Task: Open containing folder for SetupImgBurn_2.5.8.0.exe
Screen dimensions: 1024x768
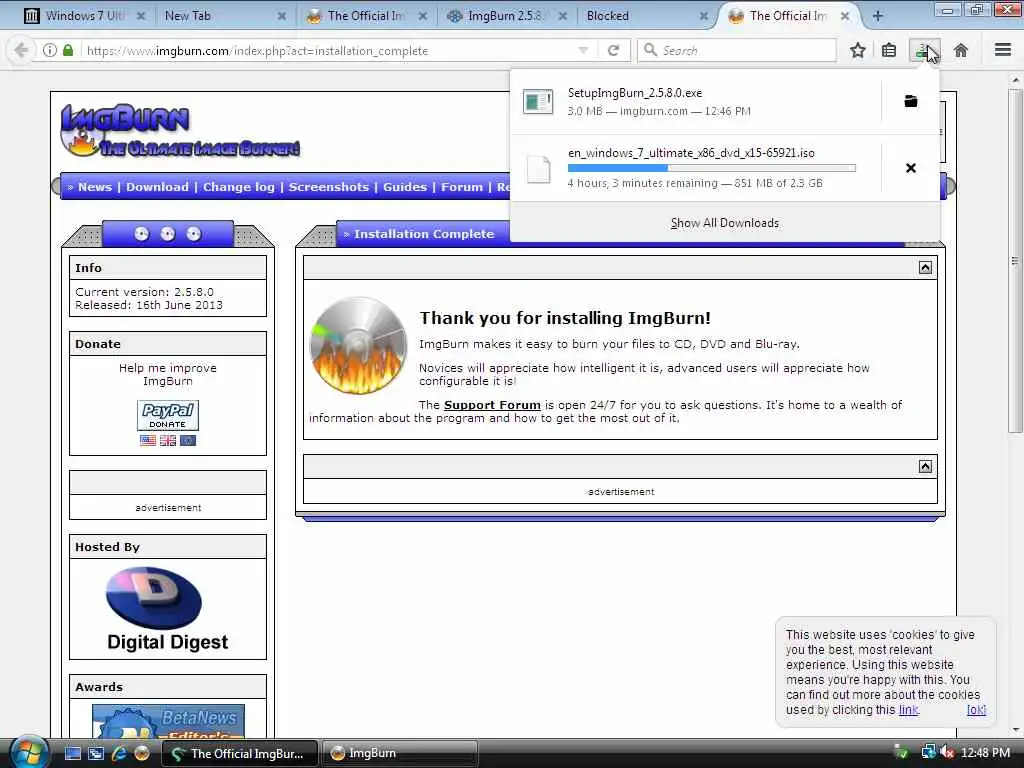Action: [x=910, y=101]
